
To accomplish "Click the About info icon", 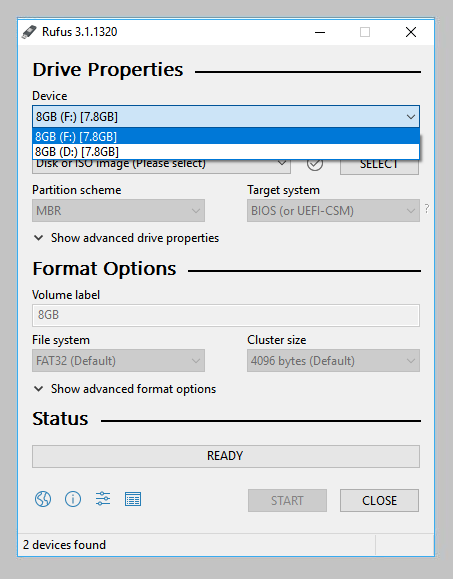I will [73, 500].
